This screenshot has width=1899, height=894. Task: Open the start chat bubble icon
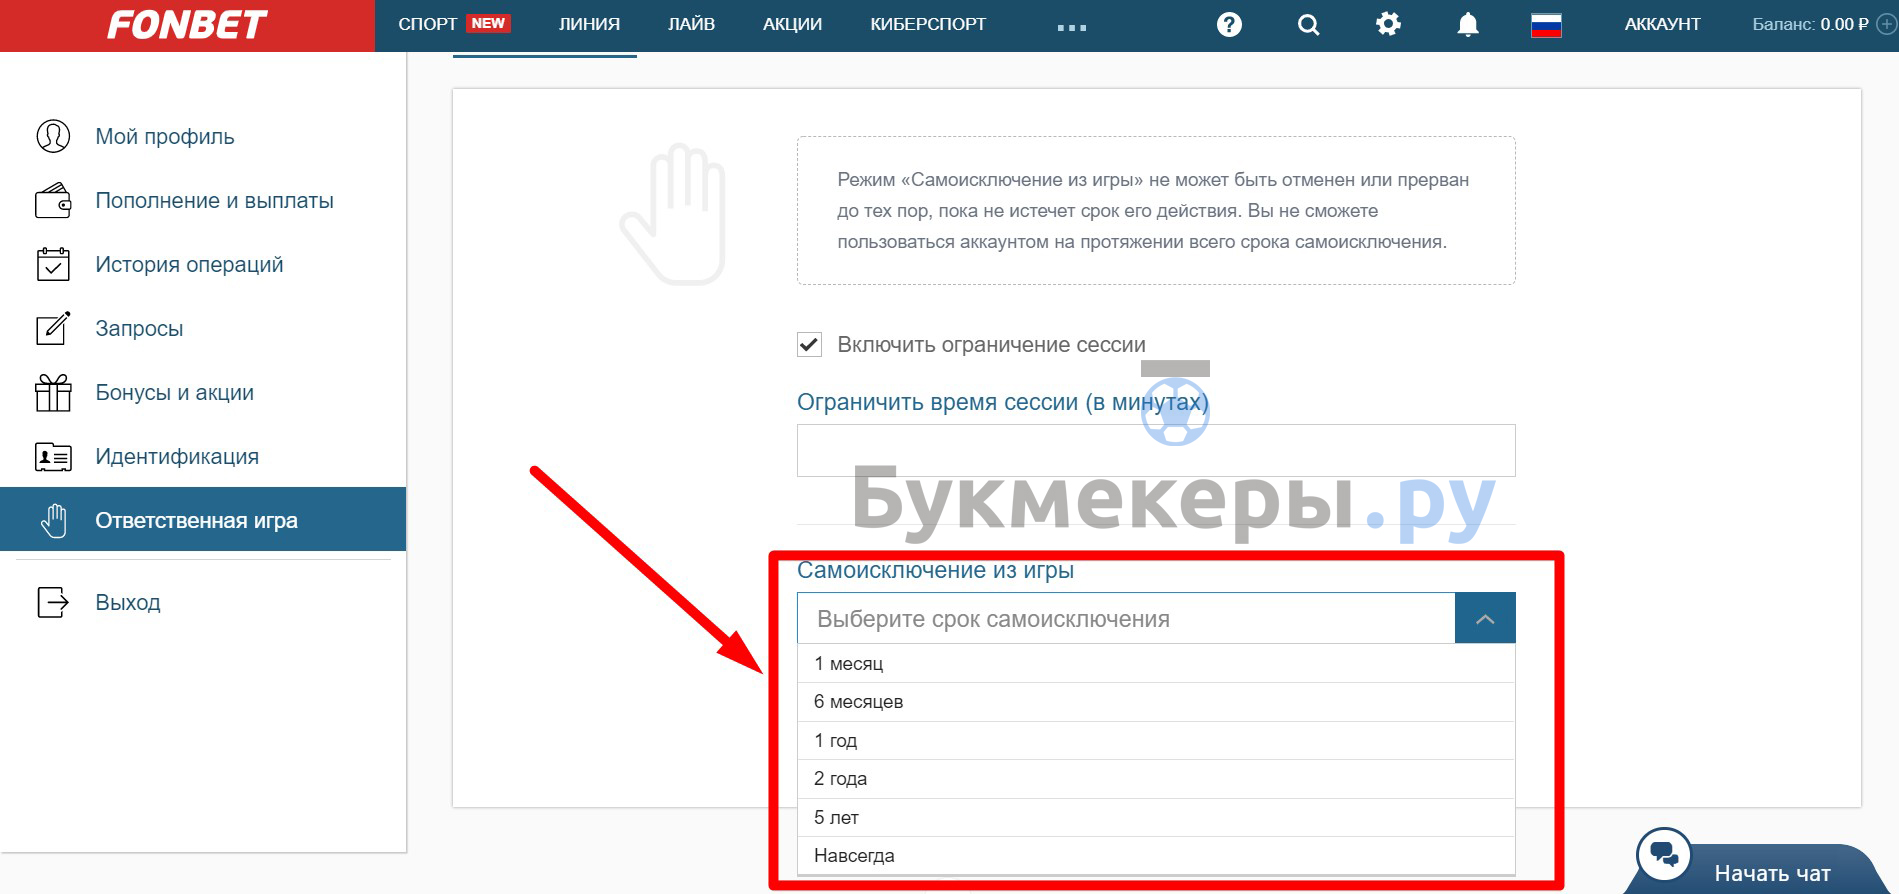(x=1664, y=855)
